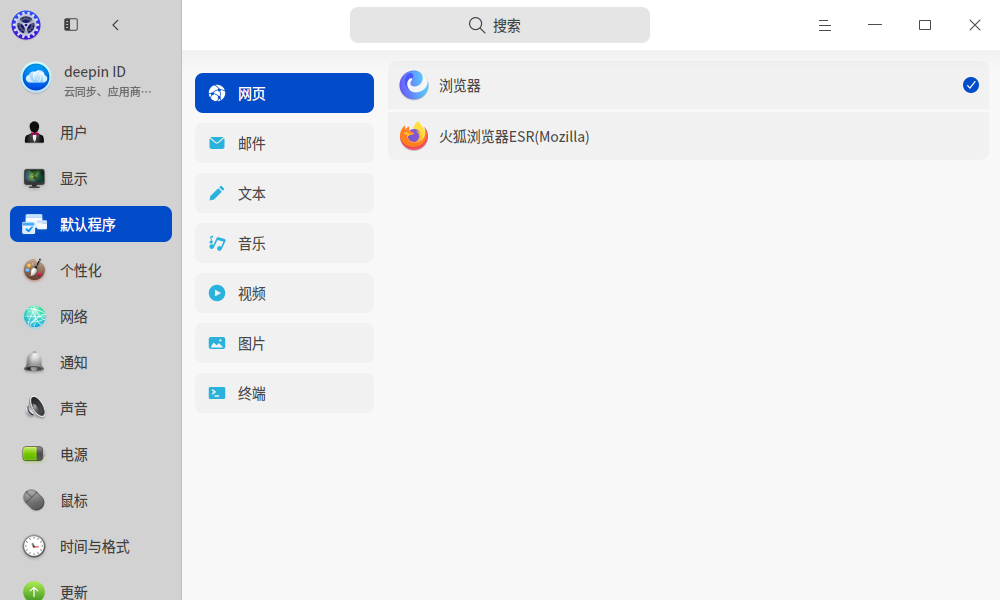Image resolution: width=1000 pixels, height=600 pixels.
Task: Toggle the sidebar panel icon
Action: coord(71,25)
